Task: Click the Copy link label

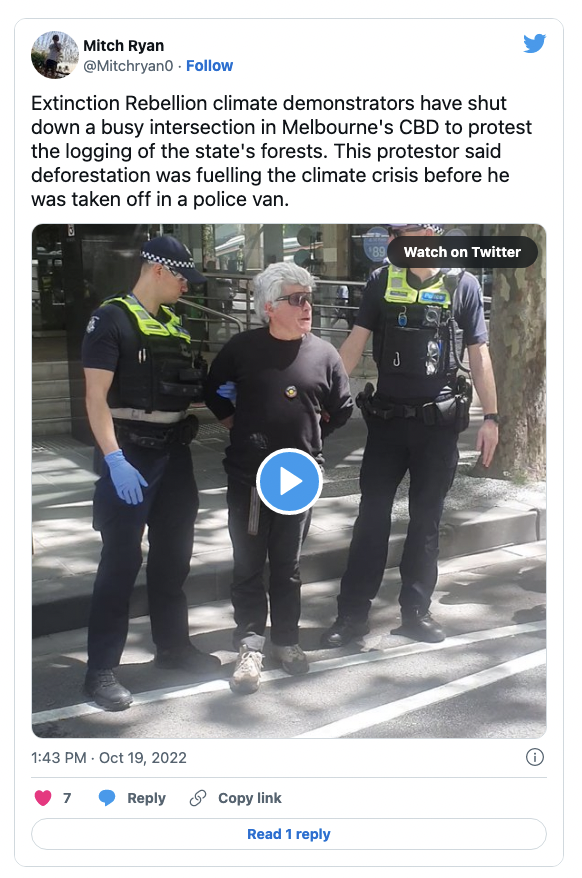Action: point(250,798)
